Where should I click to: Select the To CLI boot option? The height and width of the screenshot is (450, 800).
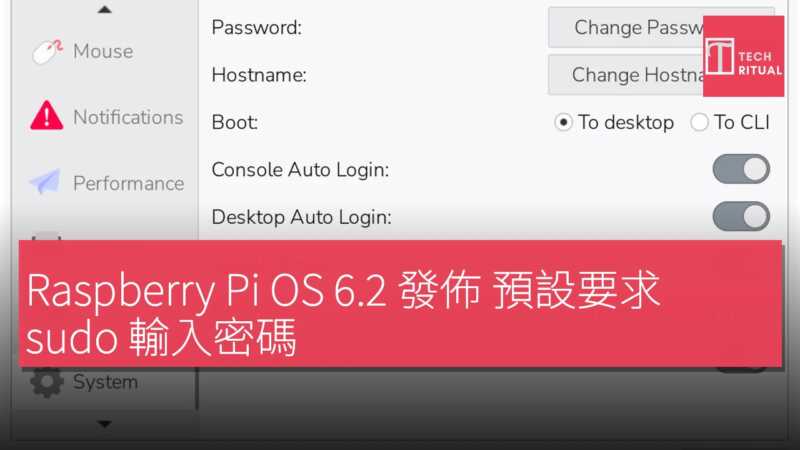coord(696,122)
